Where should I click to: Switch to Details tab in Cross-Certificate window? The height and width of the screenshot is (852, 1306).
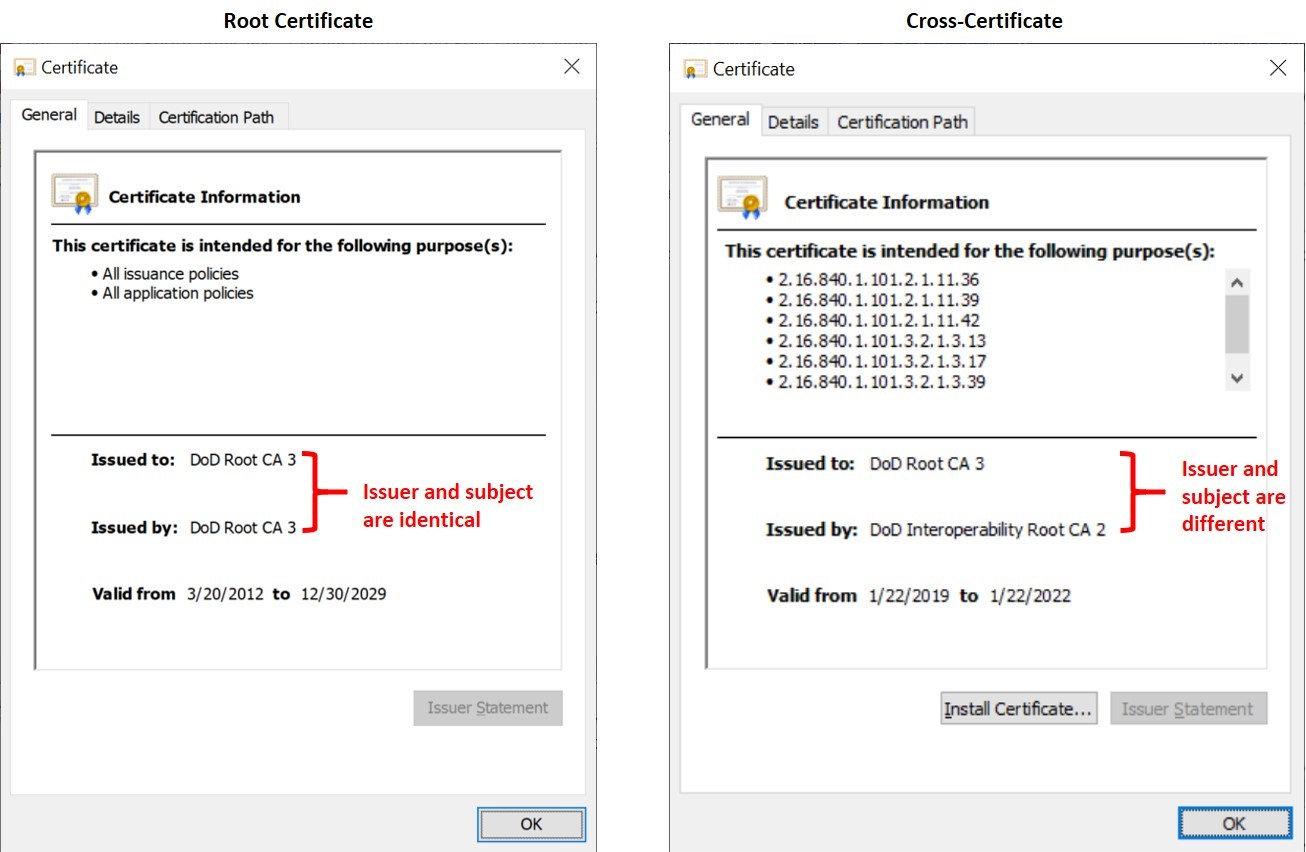point(793,122)
